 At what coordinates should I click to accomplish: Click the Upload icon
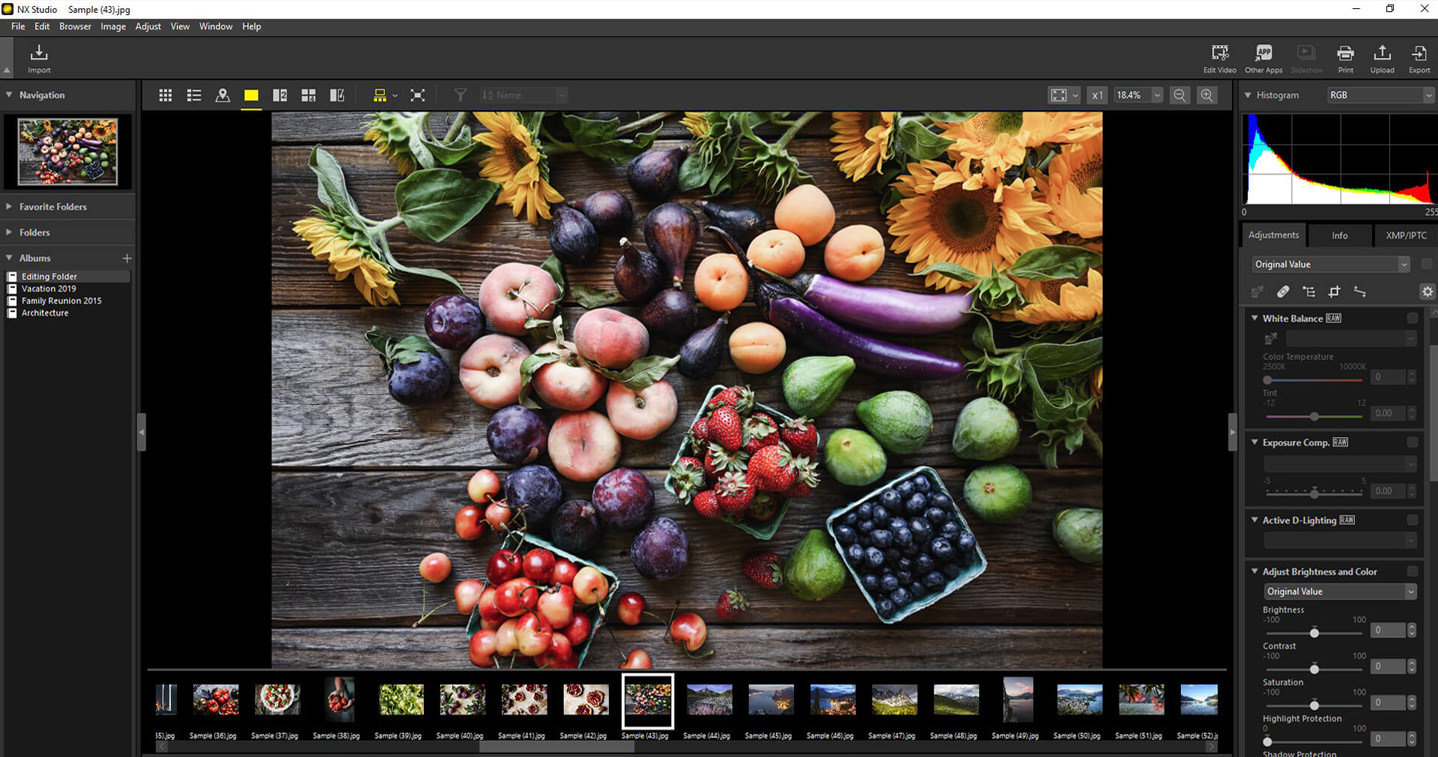tap(1382, 59)
